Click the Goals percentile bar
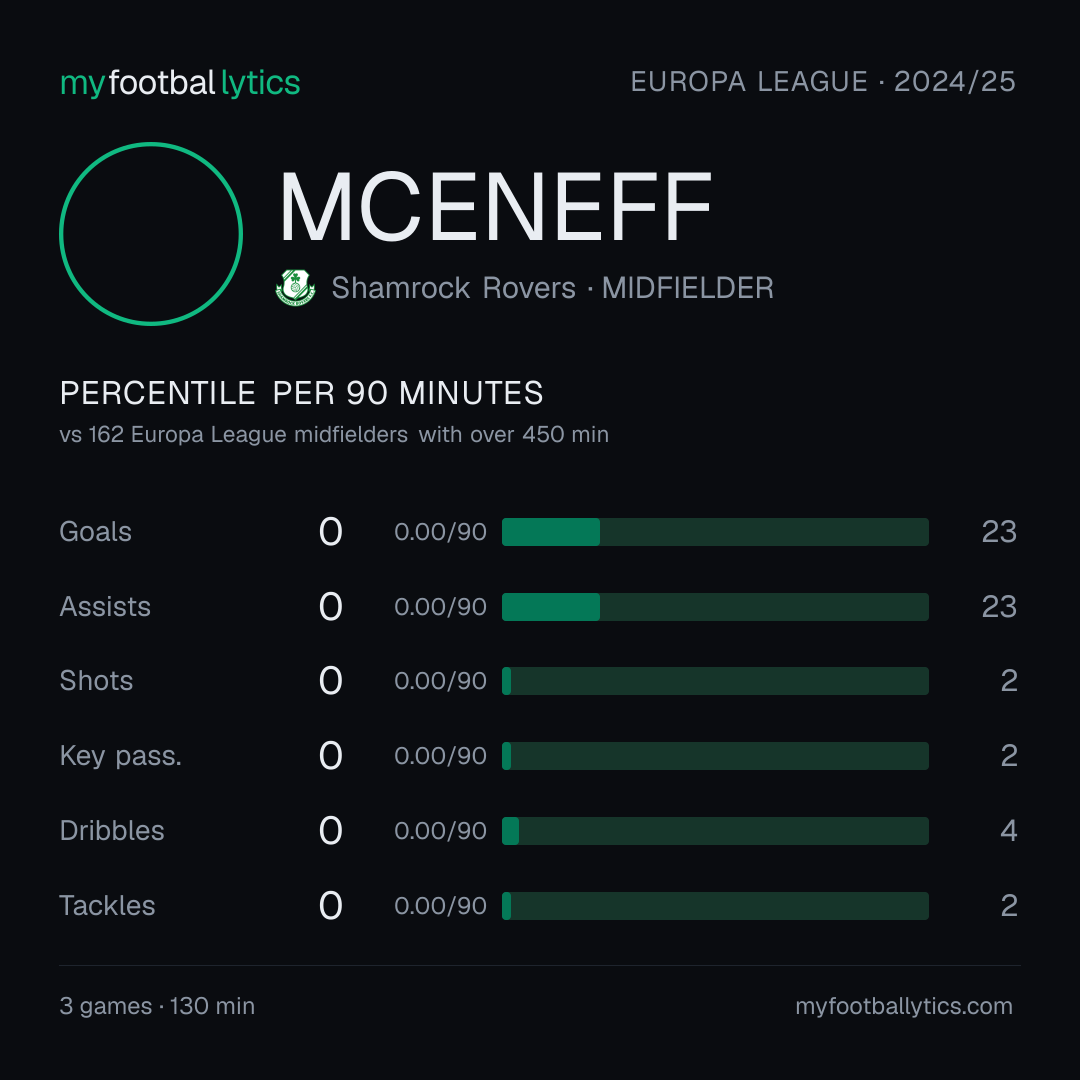The width and height of the screenshot is (1080, 1080). point(715,532)
